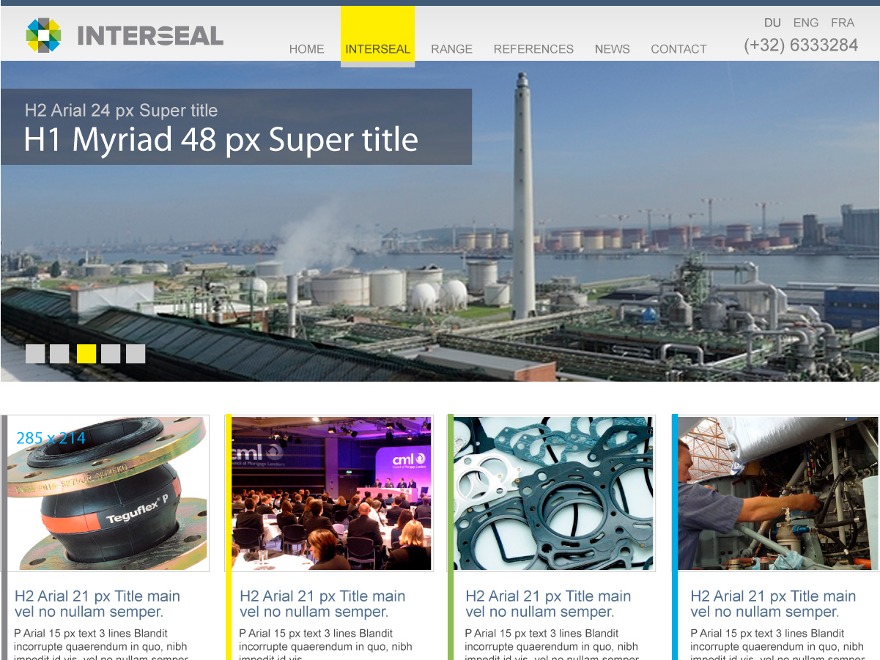Open the REFERENCES menu item
The image size is (880, 660).
(x=534, y=49)
